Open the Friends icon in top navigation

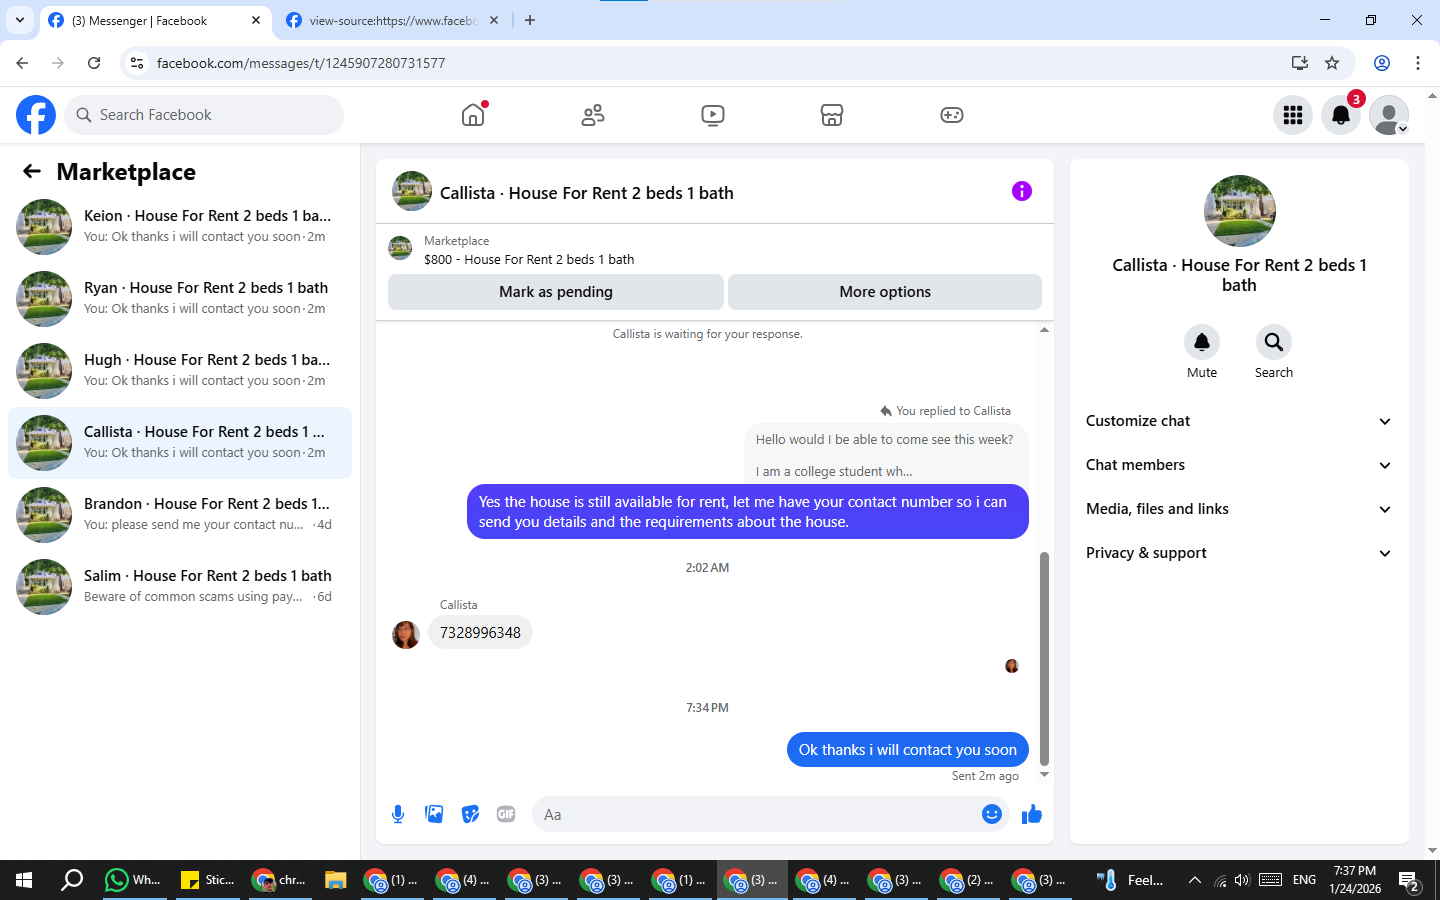coord(593,115)
